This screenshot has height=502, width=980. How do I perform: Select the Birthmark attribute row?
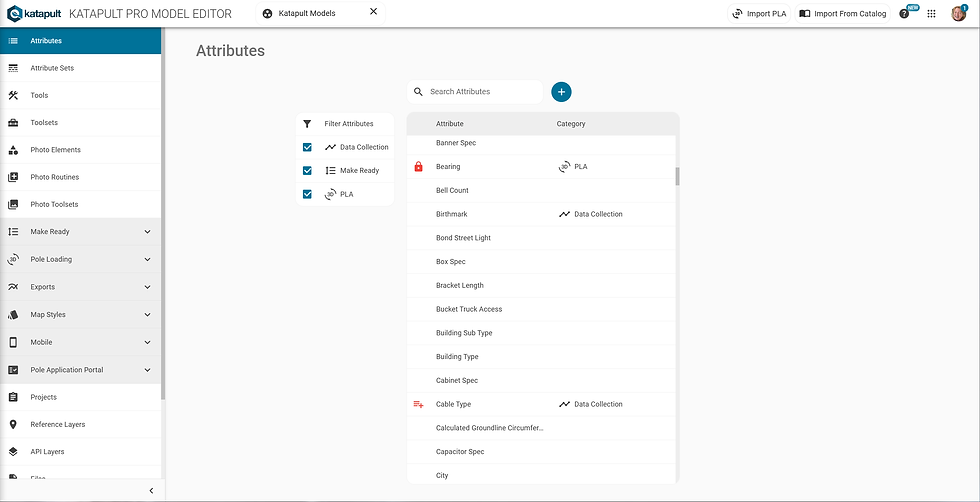click(542, 214)
